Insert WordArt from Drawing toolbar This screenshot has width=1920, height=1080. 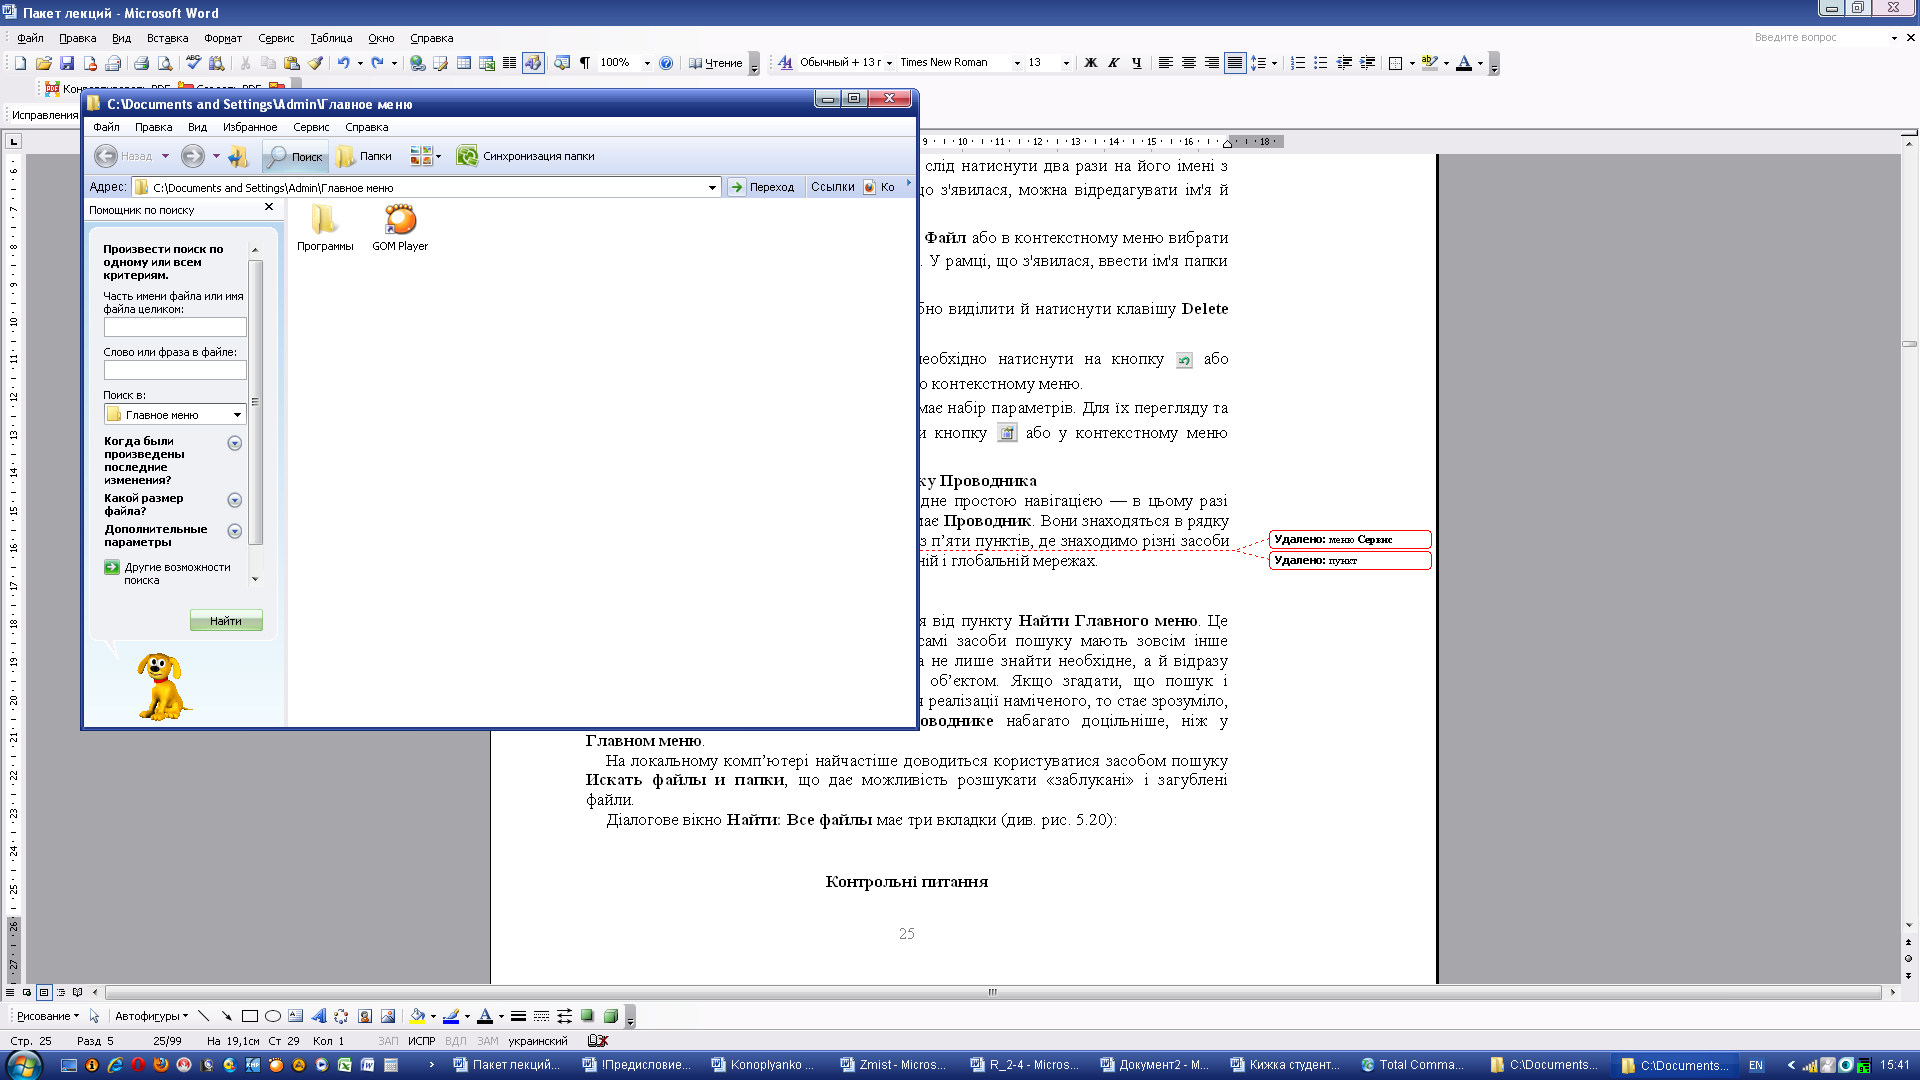318,1016
